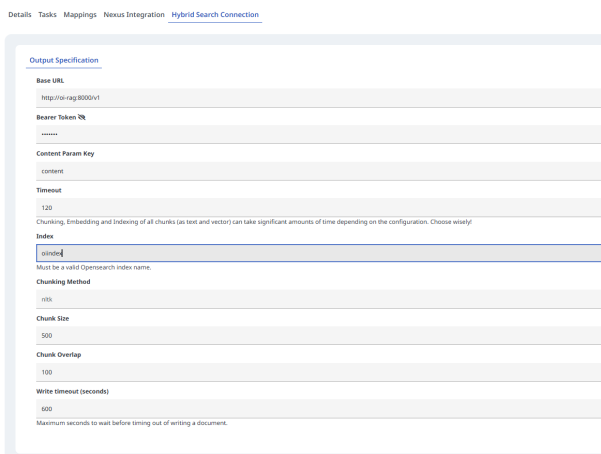
Task: Click the "Content Param Key" label text
Action: (65, 153)
